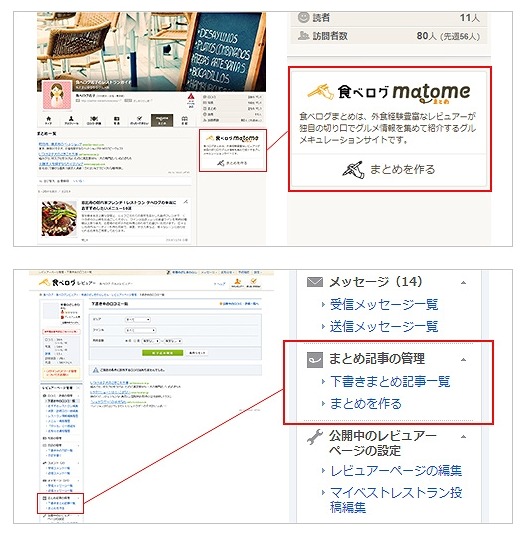
Task: Click the まとめ記事の管理 section header
Action: 377,359
